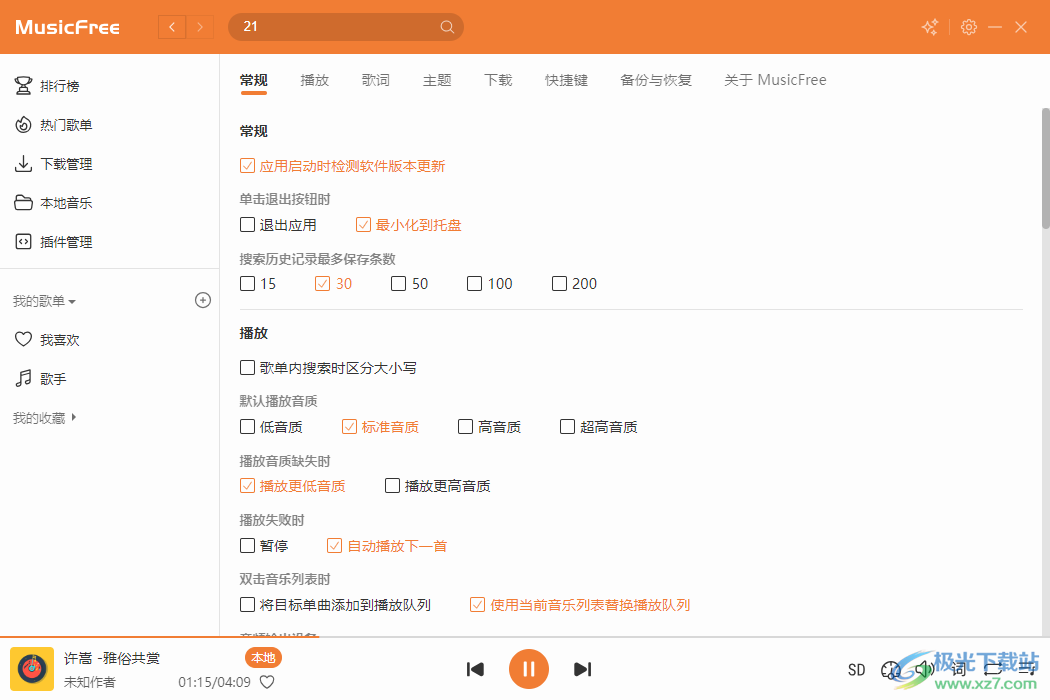The image size is (1050, 700).
Task: Select 将目标单曲添加到播放队列
Action: (335, 605)
